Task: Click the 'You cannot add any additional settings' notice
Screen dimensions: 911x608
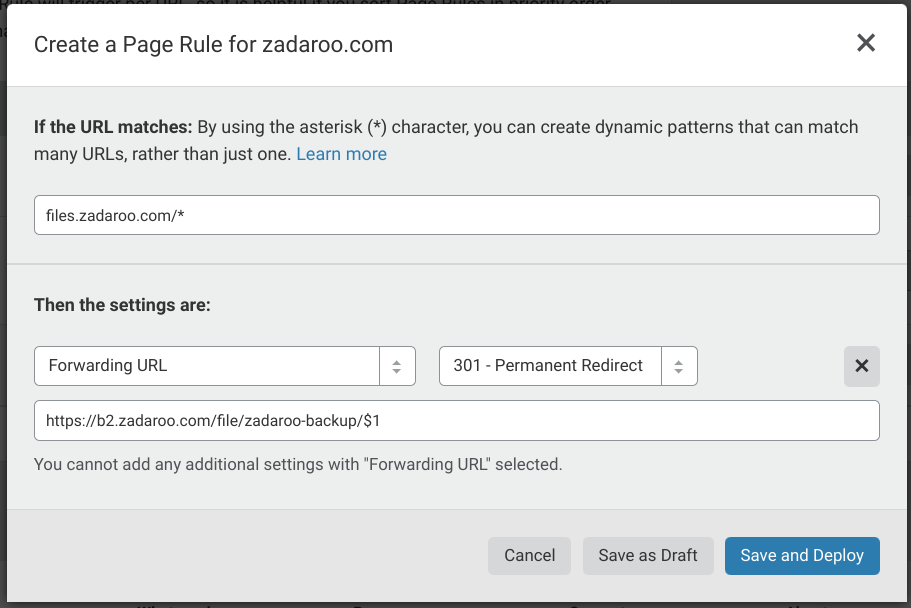Action: pyautogui.click(x=298, y=464)
